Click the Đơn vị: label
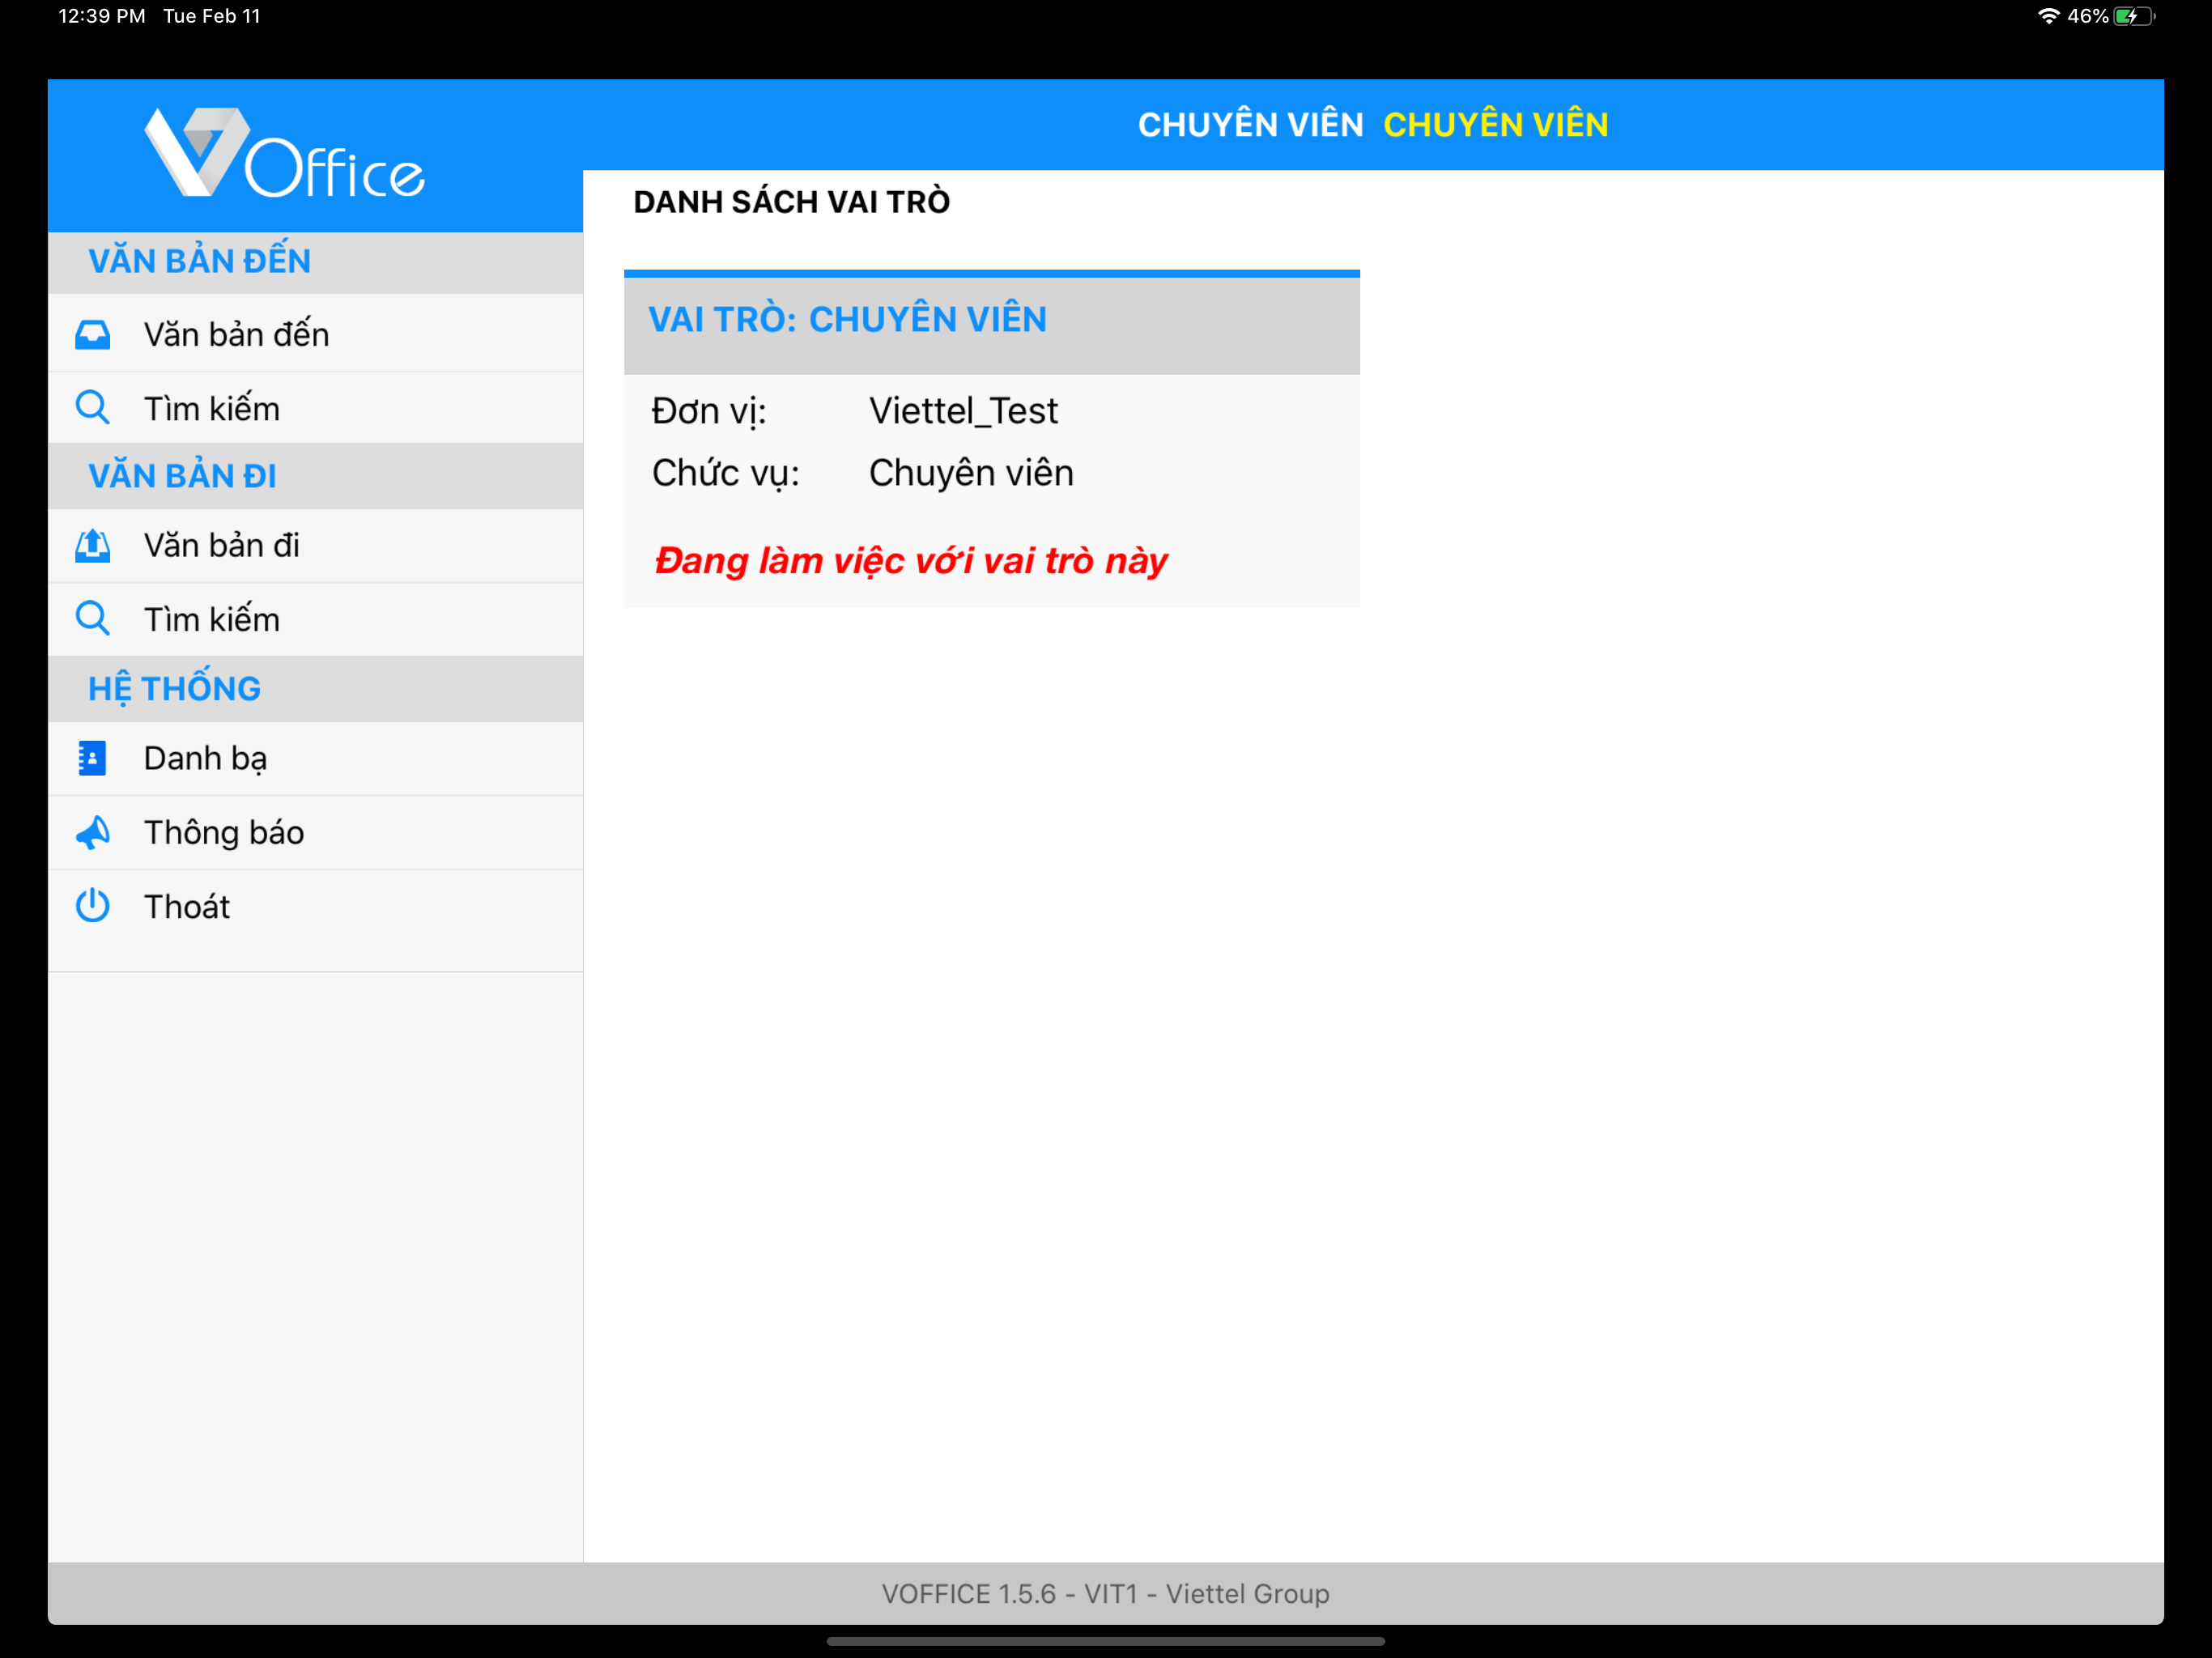 click(x=709, y=411)
